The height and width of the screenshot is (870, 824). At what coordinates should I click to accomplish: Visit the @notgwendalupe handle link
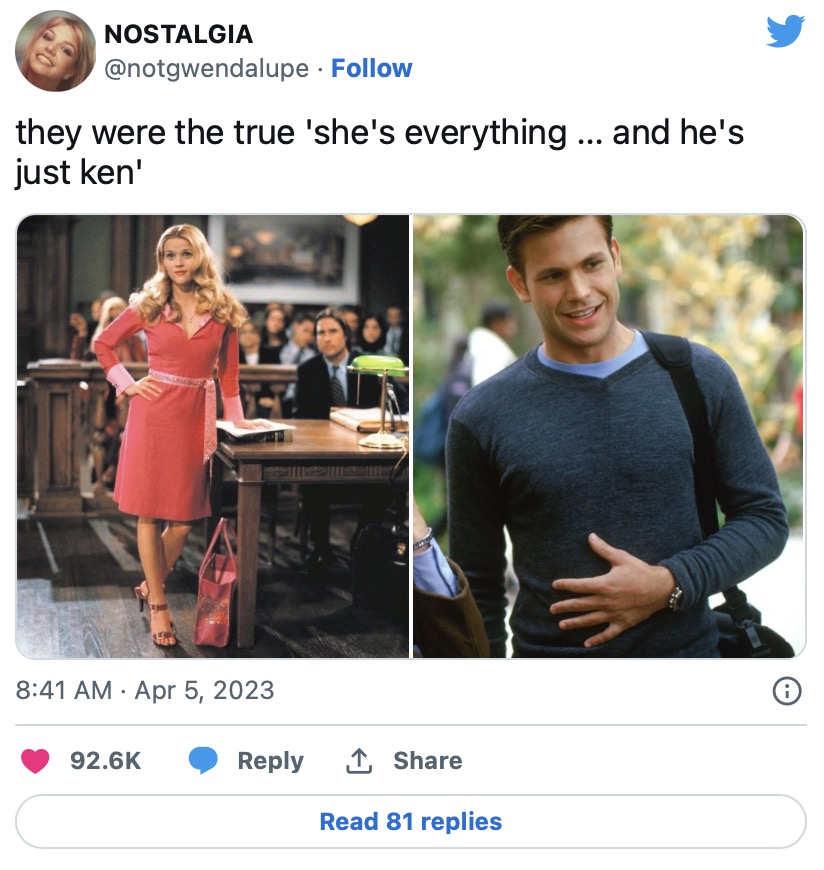[x=206, y=69]
